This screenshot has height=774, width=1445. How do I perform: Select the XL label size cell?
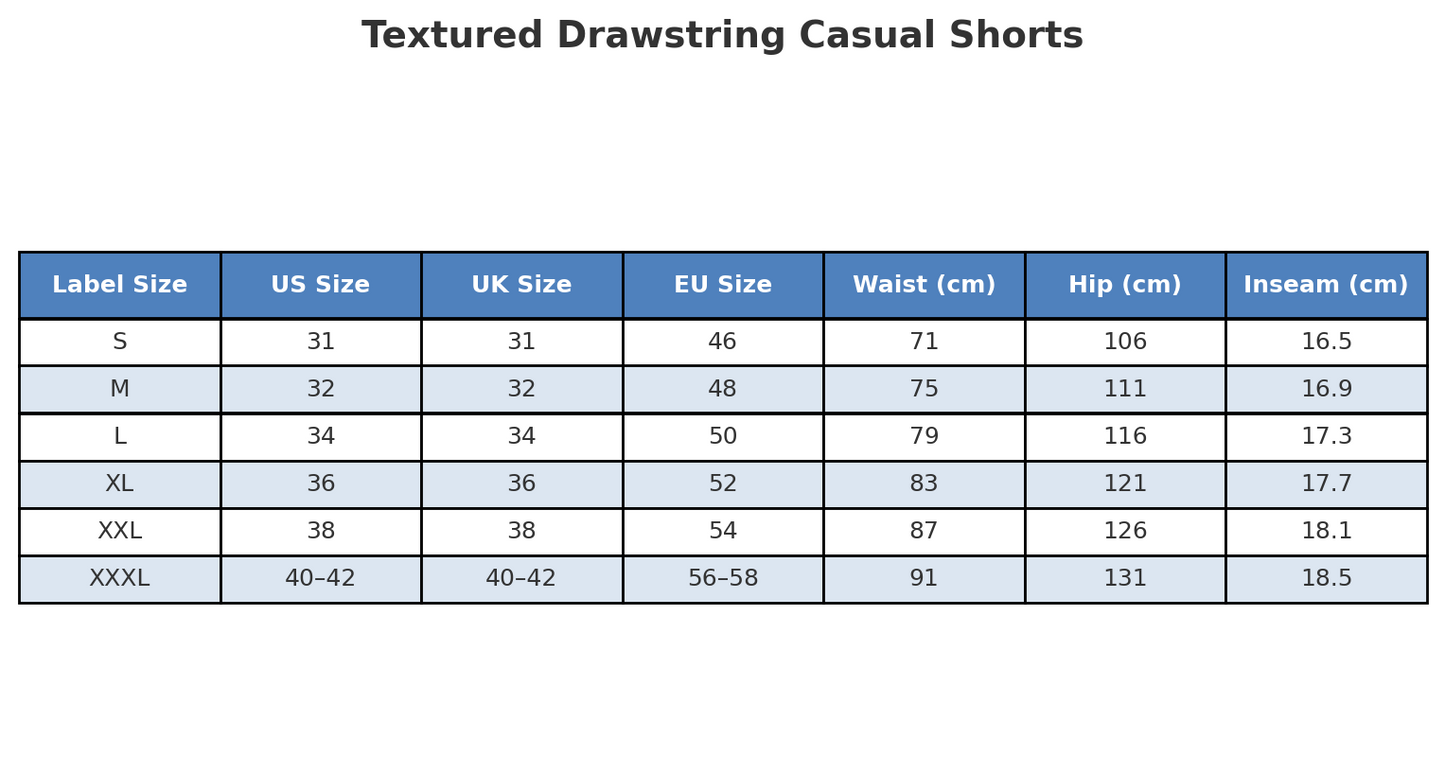[x=119, y=484]
